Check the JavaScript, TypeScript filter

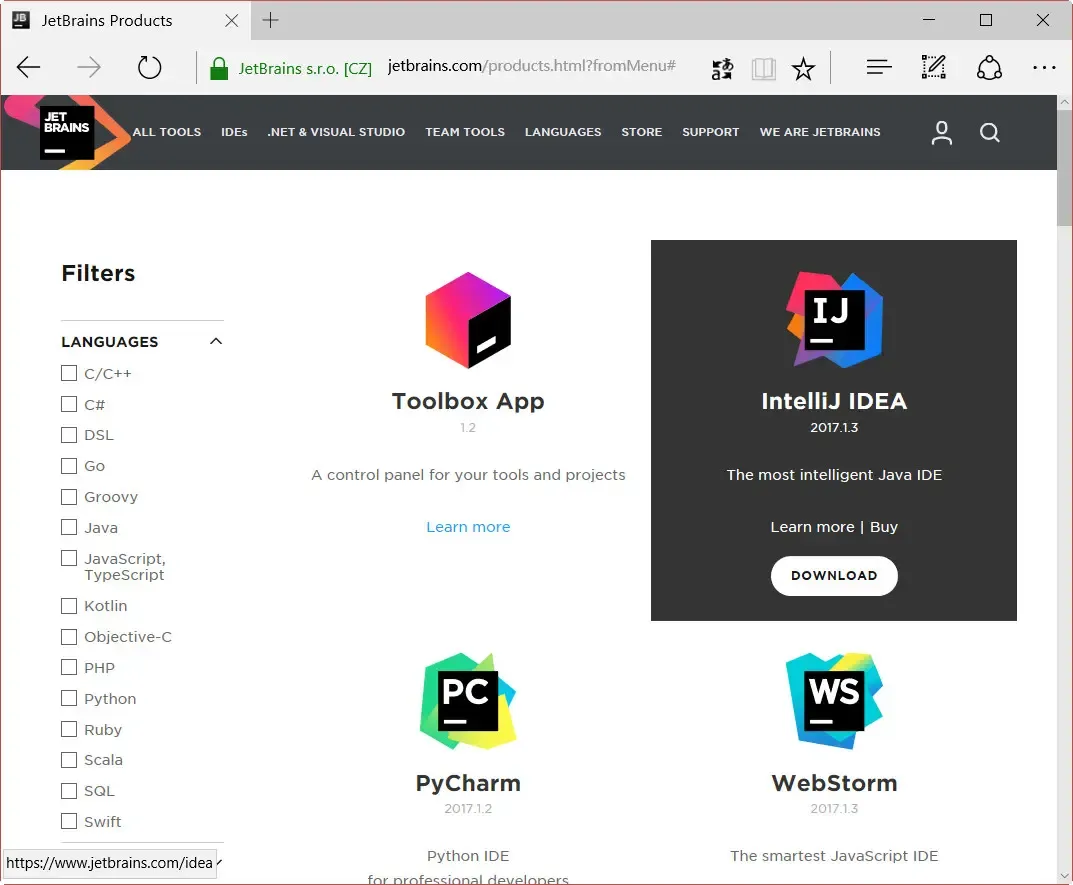[x=68, y=558]
